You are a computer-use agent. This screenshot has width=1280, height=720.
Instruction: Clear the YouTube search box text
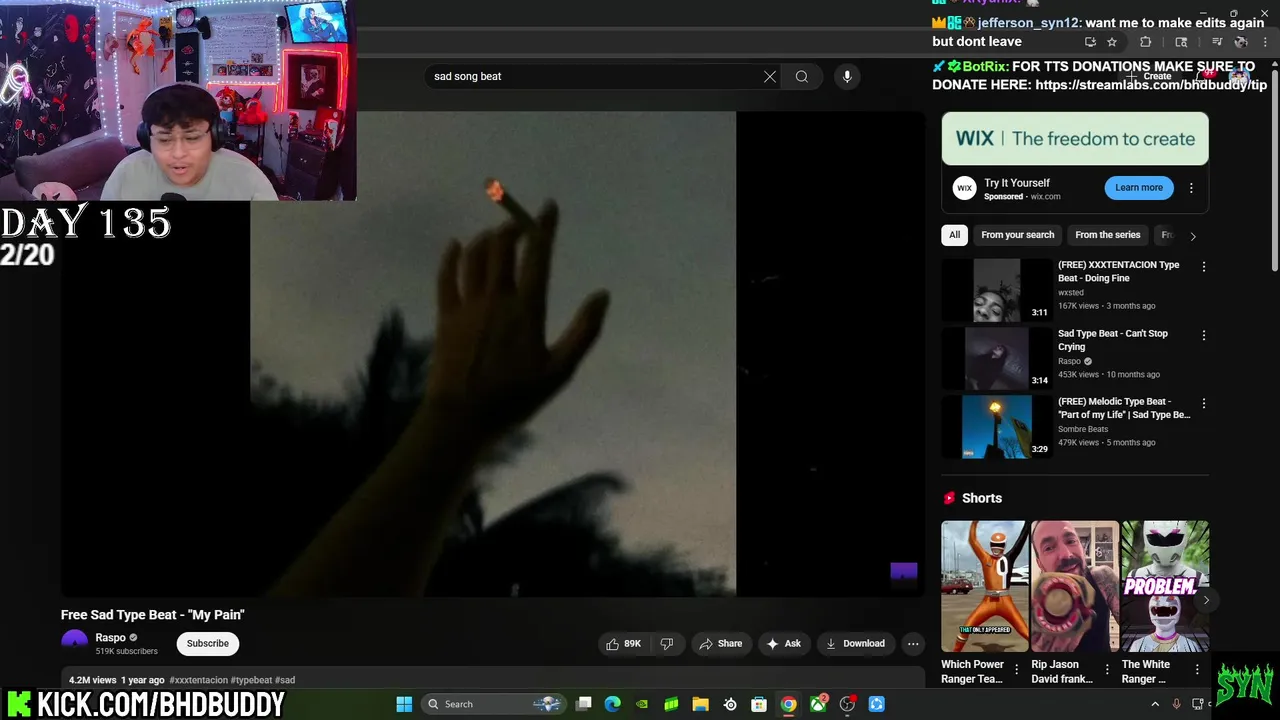pos(770,76)
